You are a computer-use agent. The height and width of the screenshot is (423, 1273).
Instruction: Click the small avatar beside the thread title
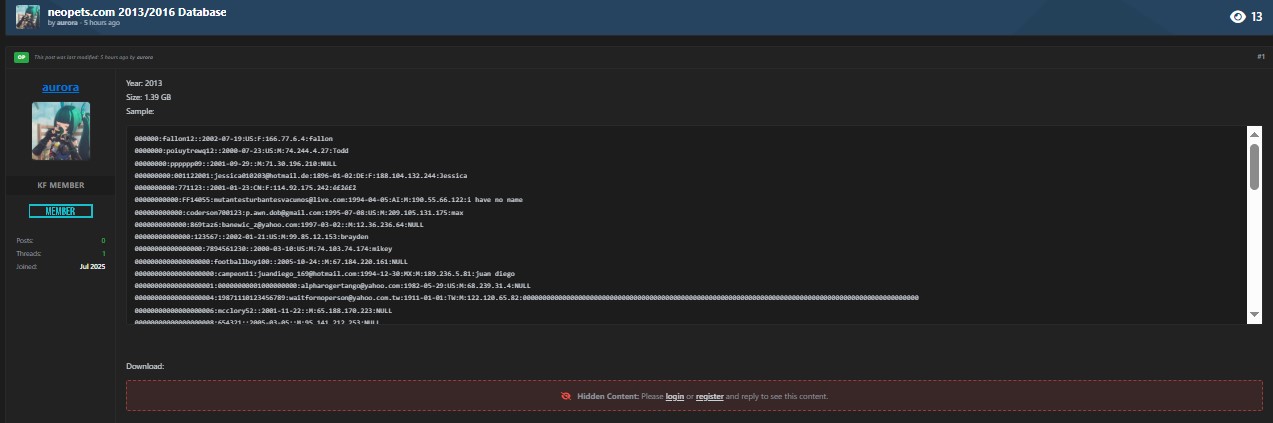coord(28,16)
